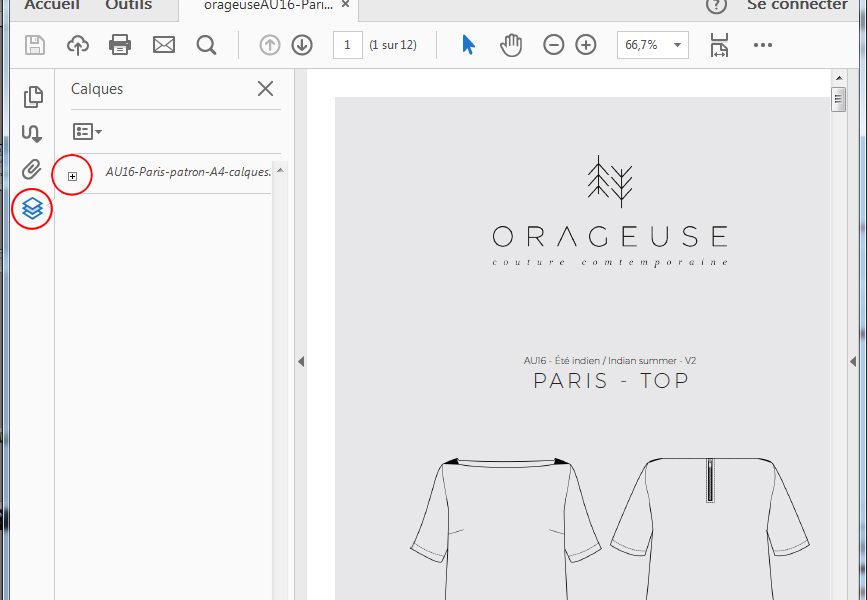Screen dimensions: 867x600
Task: Expand the AU16-Paris-patron-A4-calques layer tree
Action: tap(72, 176)
